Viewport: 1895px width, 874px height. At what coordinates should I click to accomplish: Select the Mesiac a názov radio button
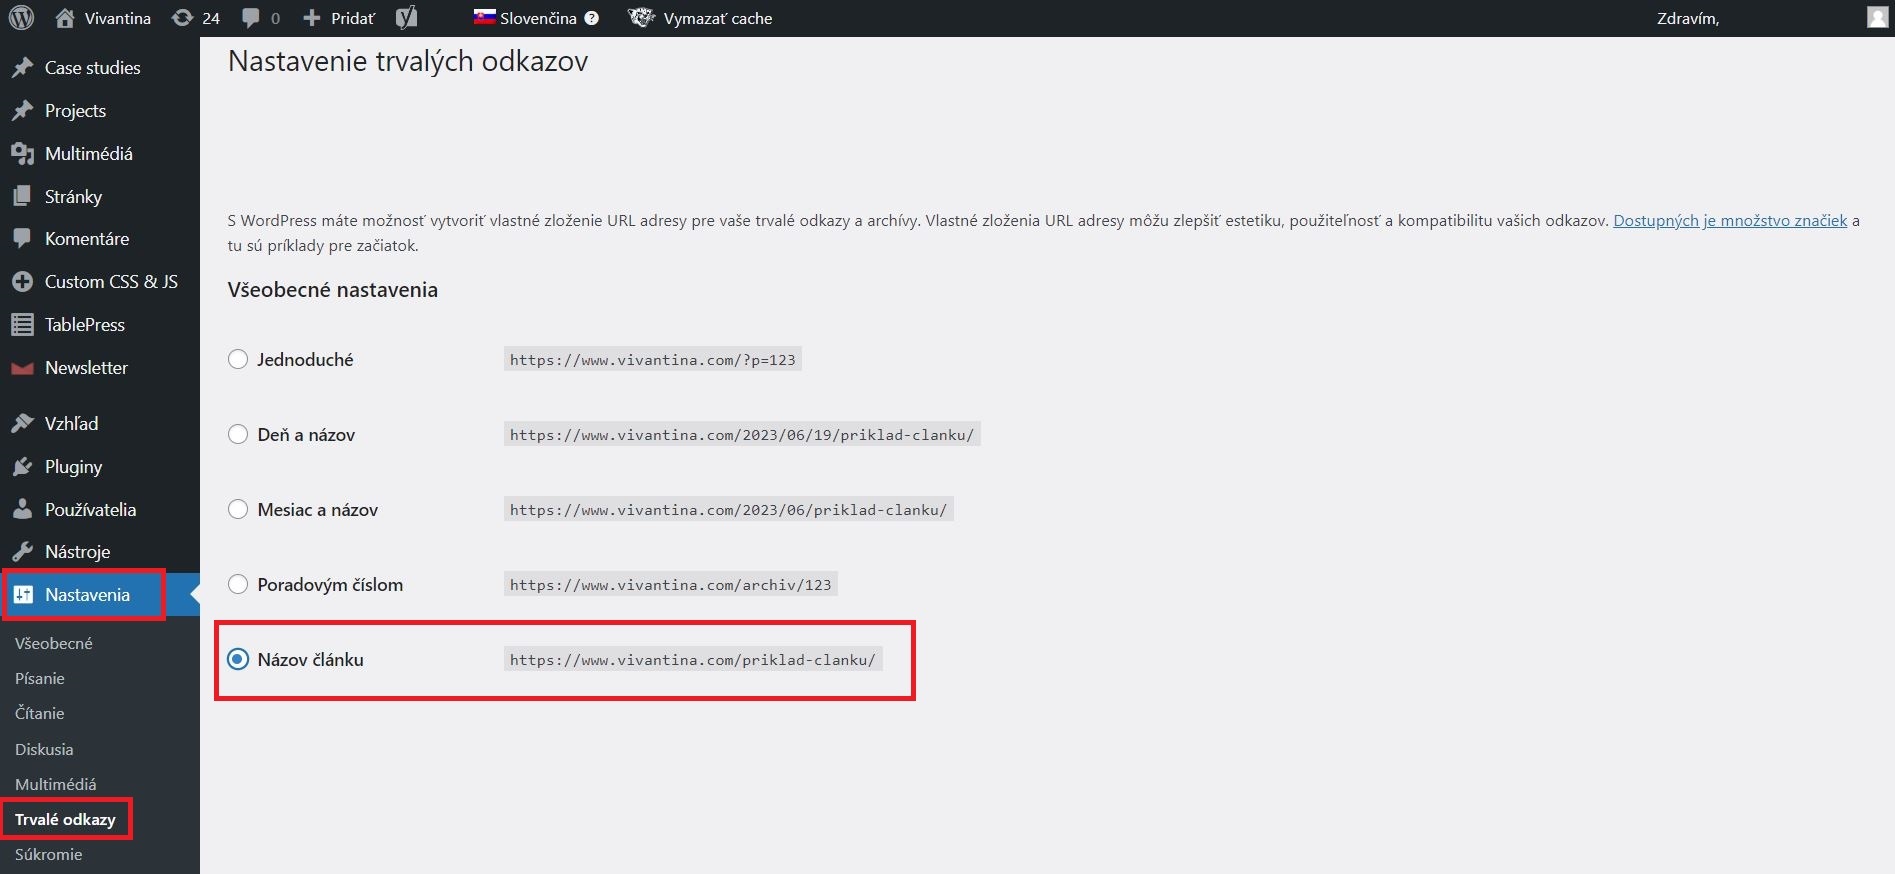pos(238,509)
